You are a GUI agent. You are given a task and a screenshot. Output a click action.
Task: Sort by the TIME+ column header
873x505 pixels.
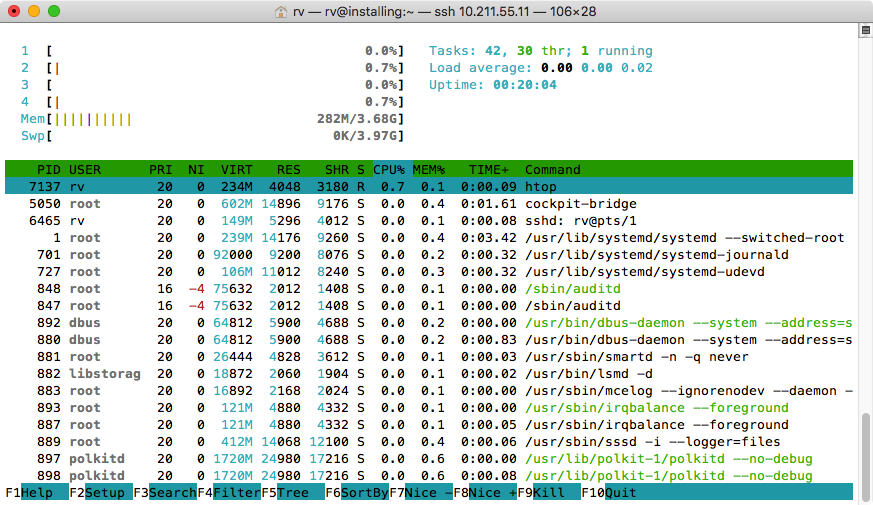[488, 169]
